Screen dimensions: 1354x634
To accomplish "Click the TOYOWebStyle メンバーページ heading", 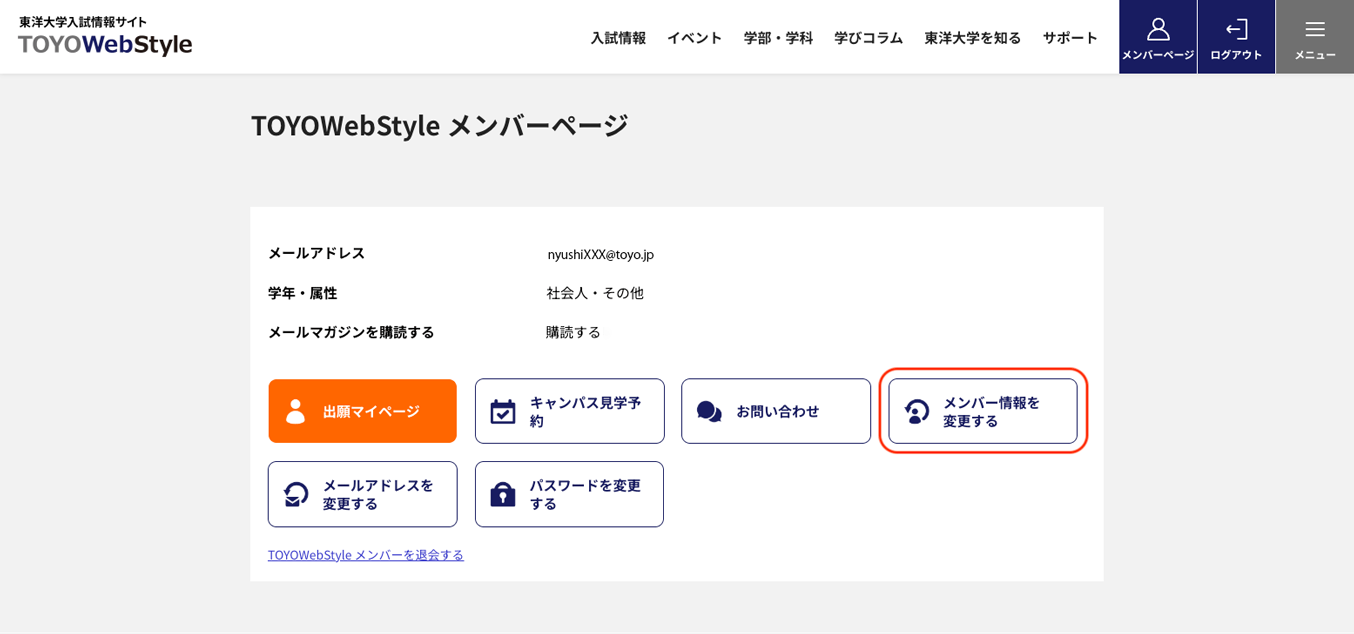I will pyautogui.click(x=439, y=125).
